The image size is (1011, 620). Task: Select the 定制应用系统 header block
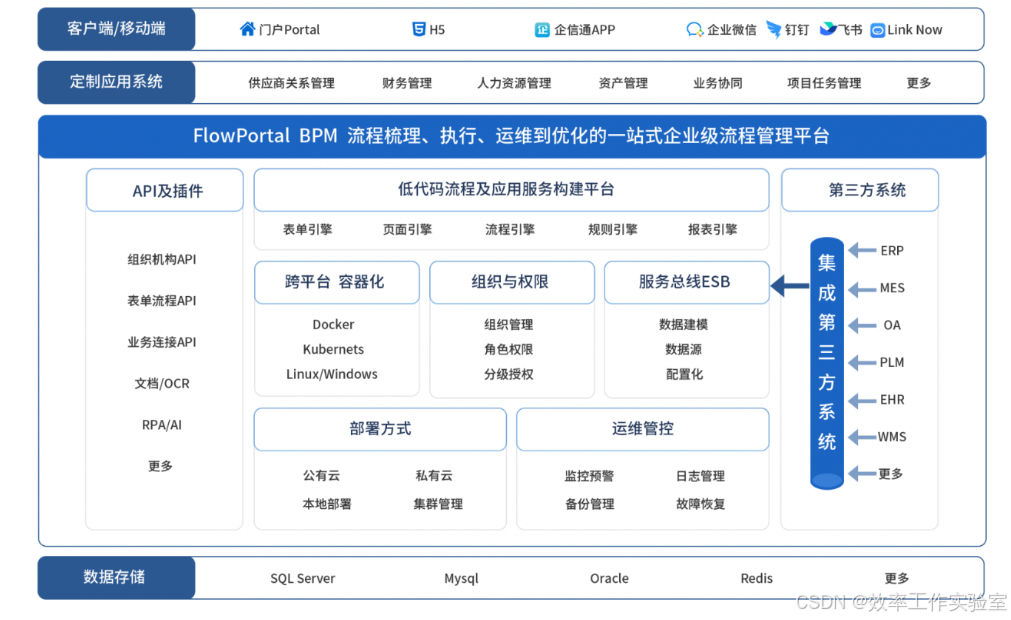click(116, 82)
